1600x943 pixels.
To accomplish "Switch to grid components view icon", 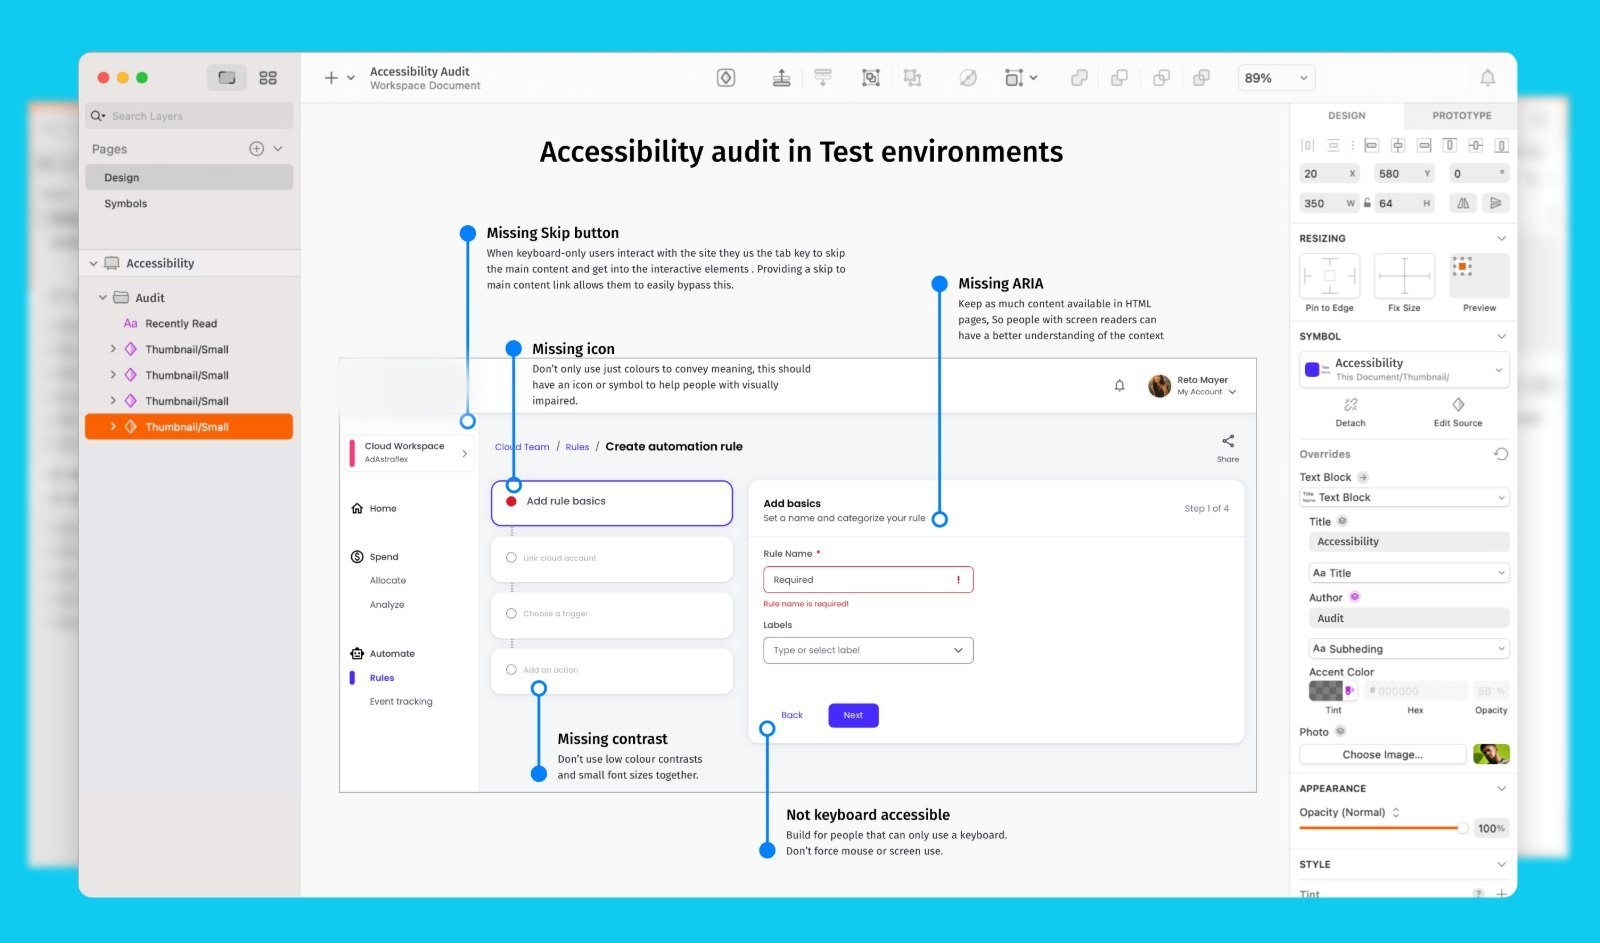I will click(268, 78).
